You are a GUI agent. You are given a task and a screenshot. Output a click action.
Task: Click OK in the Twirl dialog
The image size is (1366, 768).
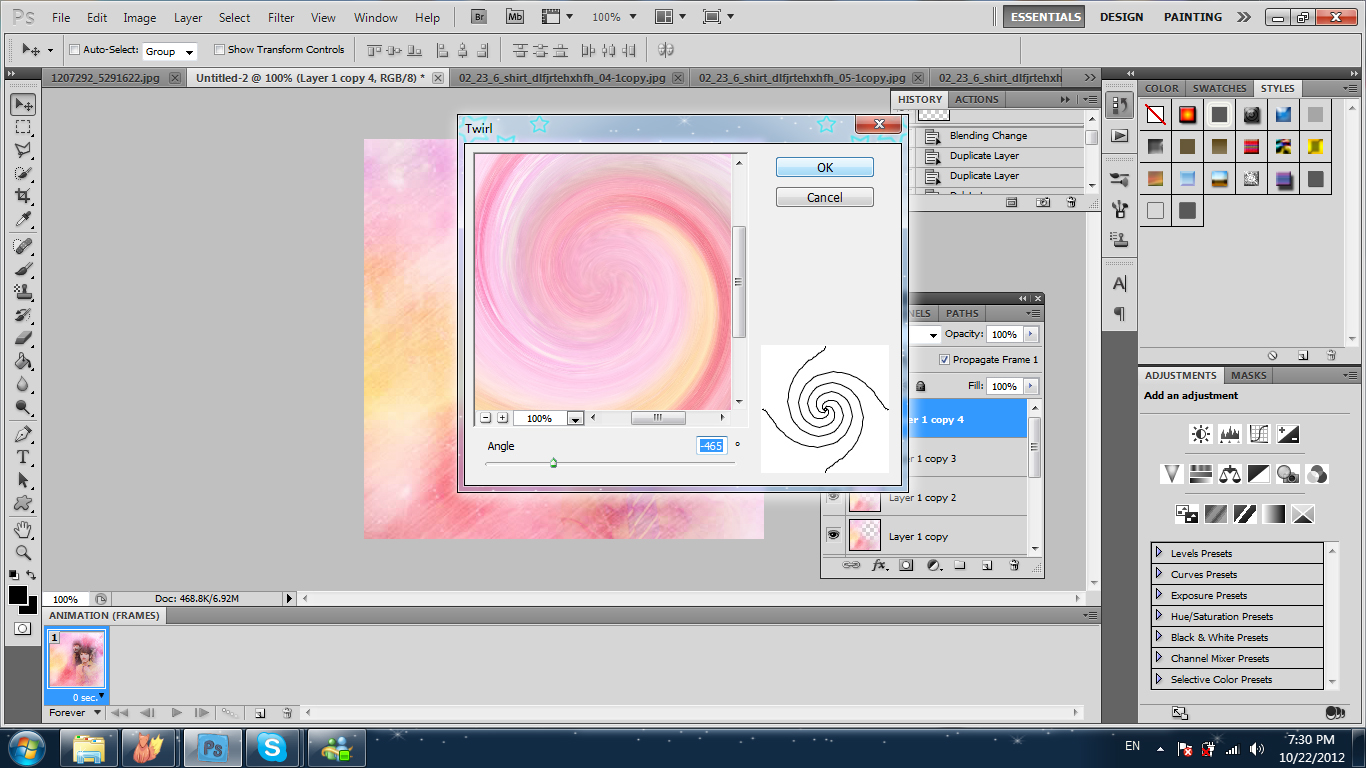824,168
